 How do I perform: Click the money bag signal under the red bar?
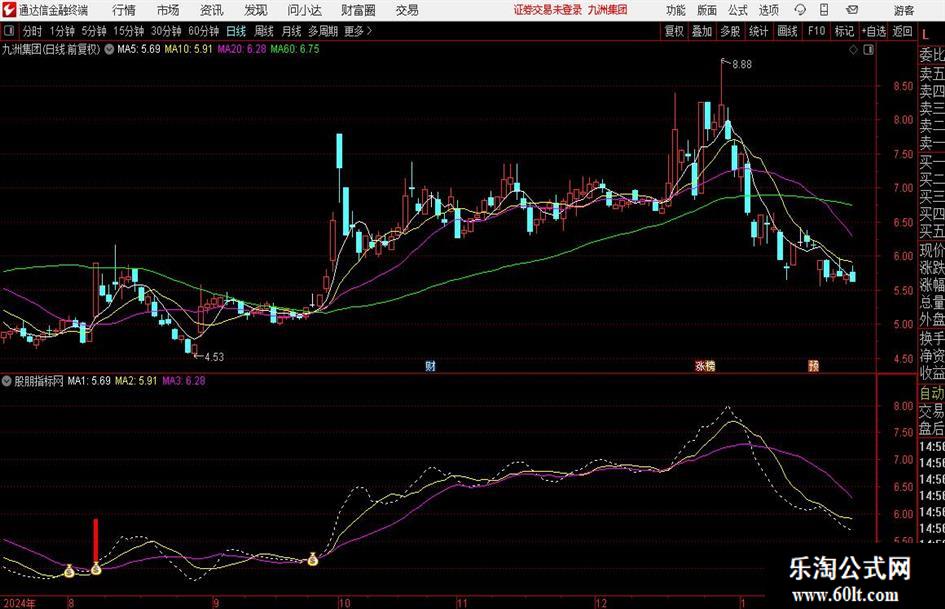96,567
